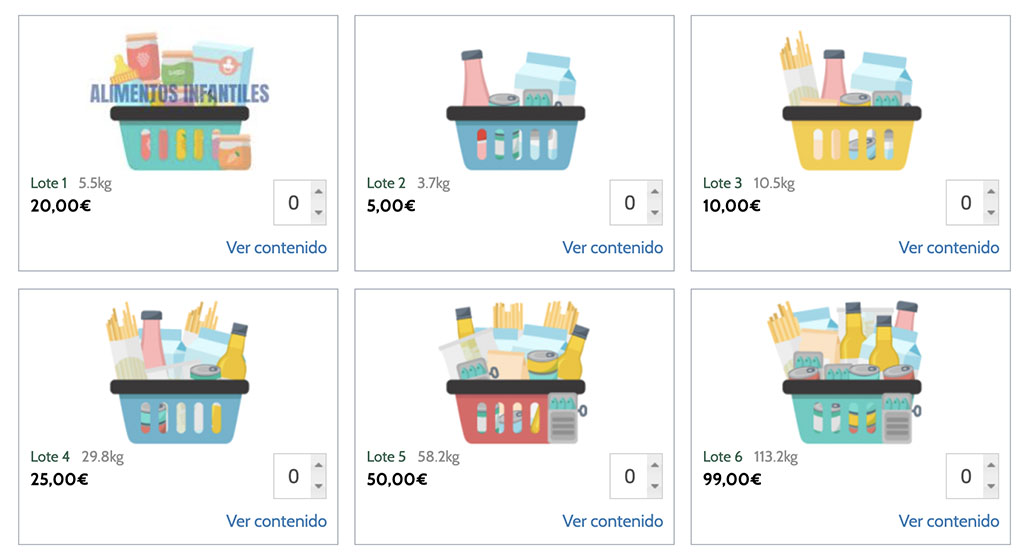Image resolution: width=1020 pixels, height=552 pixels.
Task: Open Ver contenido for Lote 1
Action: point(276,247)
